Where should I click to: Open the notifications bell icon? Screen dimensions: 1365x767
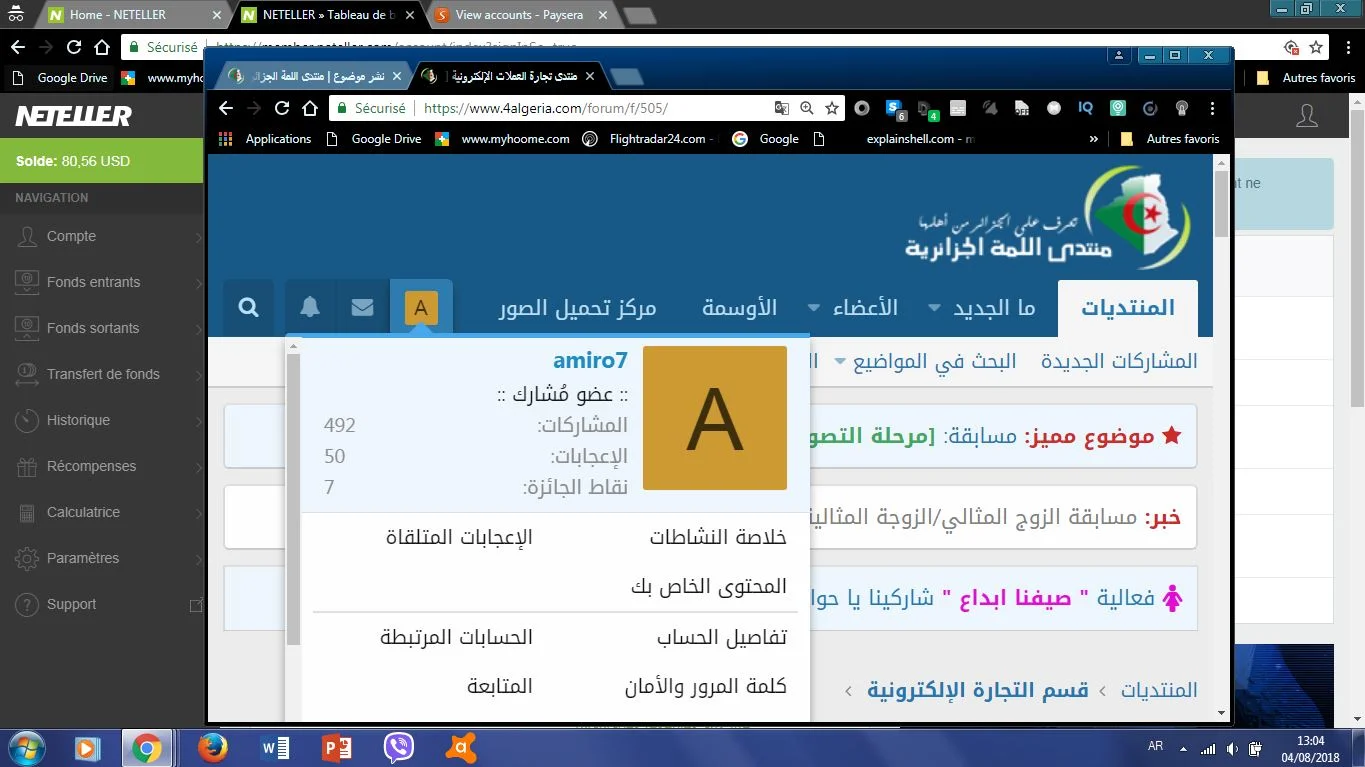click(x=310, y=308)
